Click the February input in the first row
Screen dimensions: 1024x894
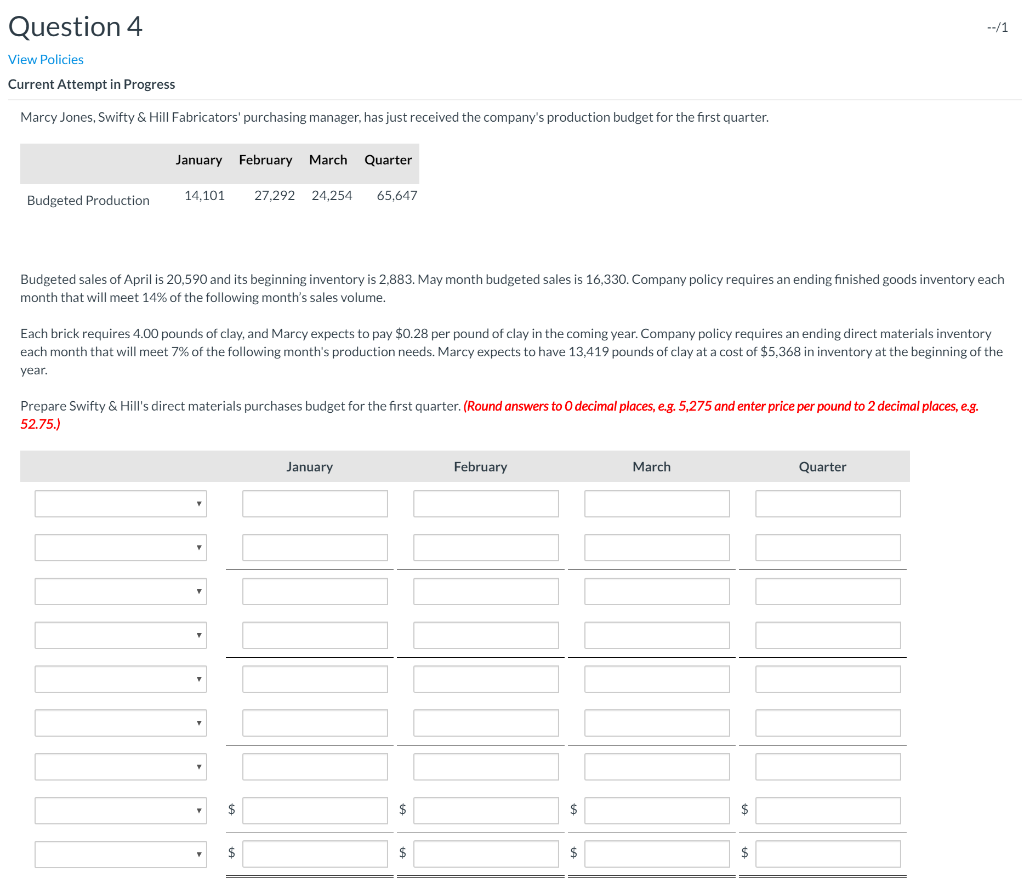point(486,503)
